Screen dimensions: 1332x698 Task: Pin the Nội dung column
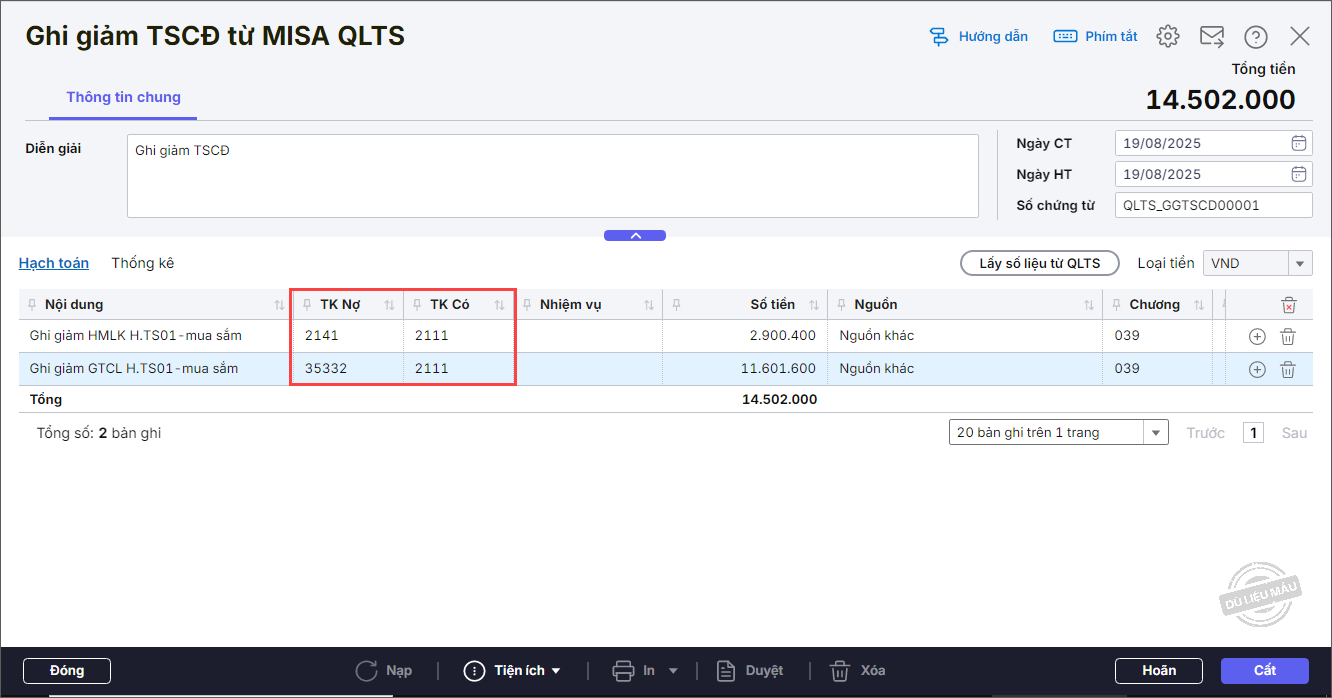pos(33,305)
